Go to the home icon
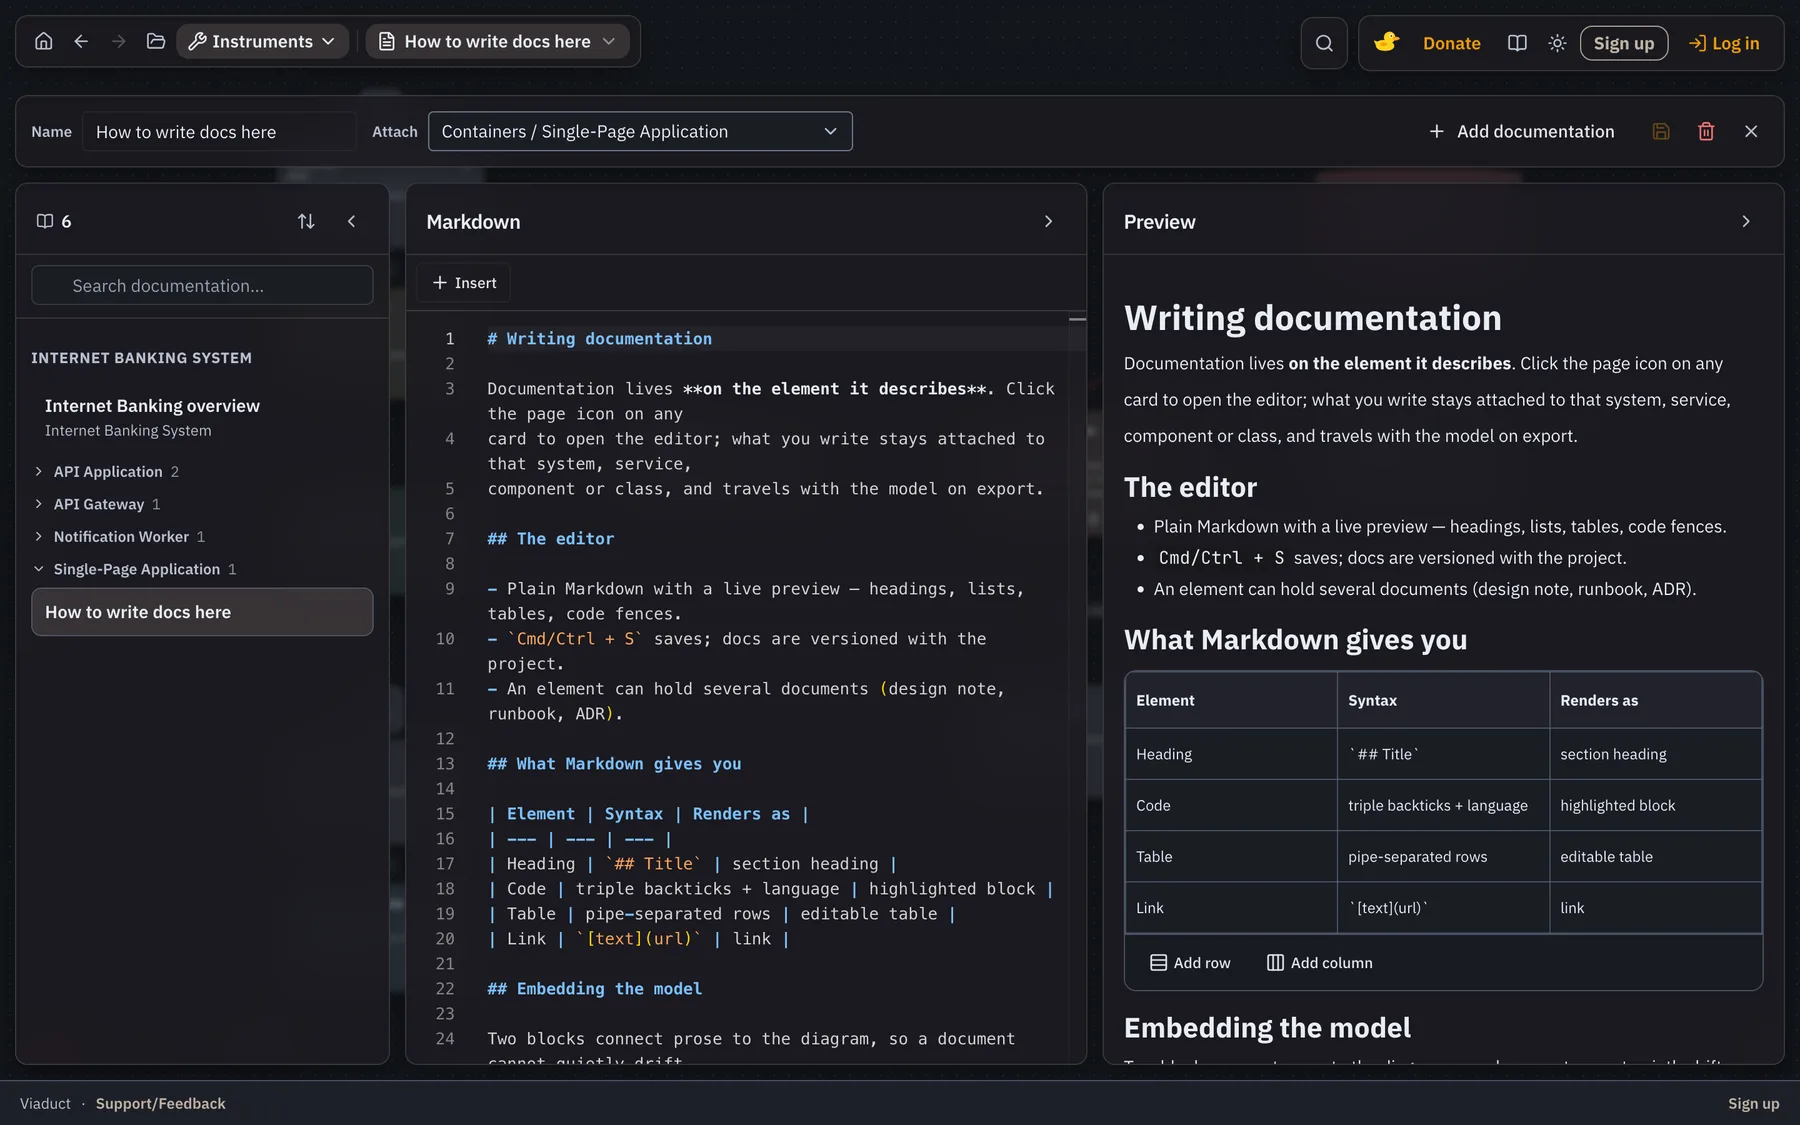 (43, 41)
